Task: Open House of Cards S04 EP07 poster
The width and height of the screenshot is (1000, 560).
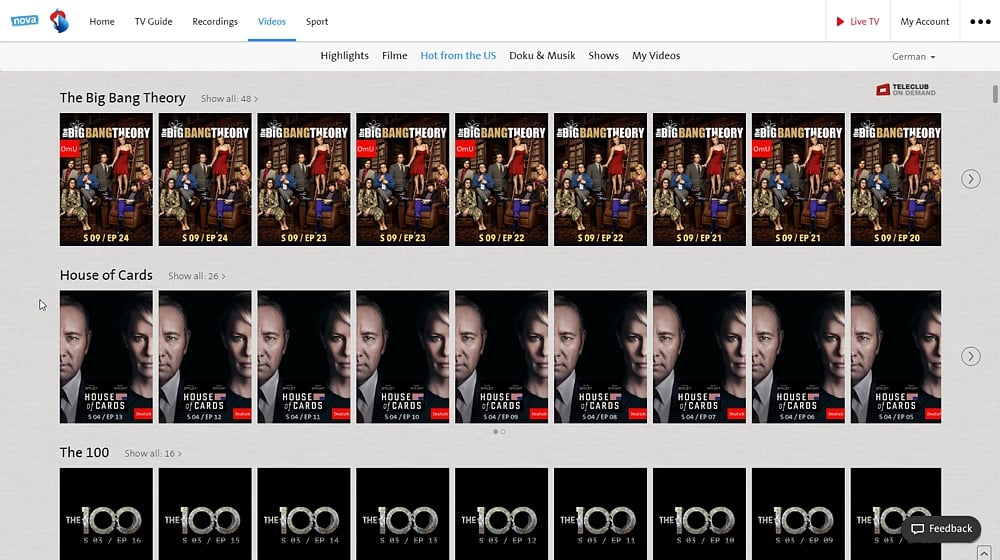Action: (699, 357)
